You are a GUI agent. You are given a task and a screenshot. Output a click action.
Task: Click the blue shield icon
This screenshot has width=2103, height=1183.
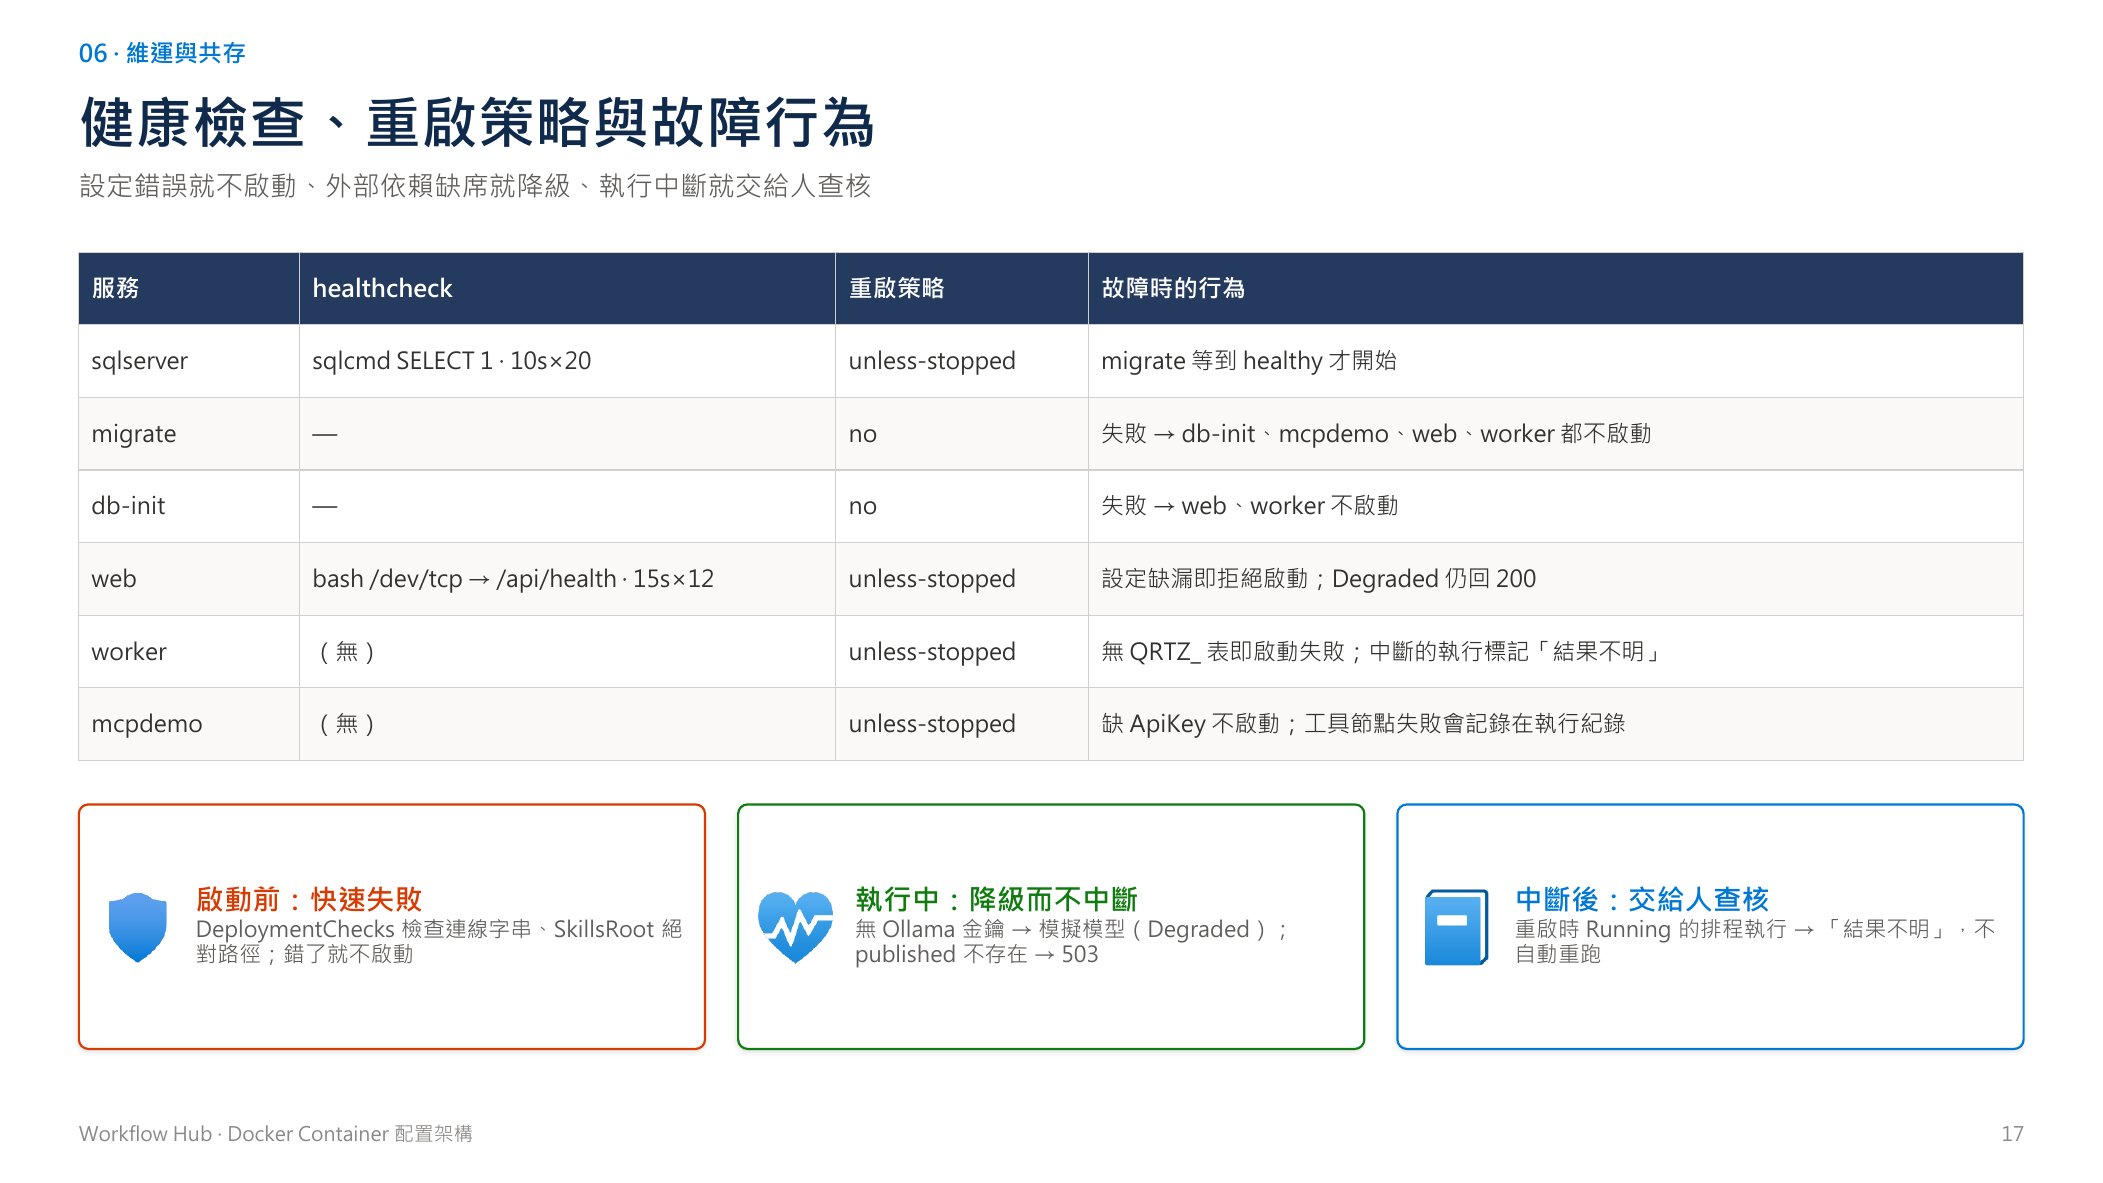point(137,927)
